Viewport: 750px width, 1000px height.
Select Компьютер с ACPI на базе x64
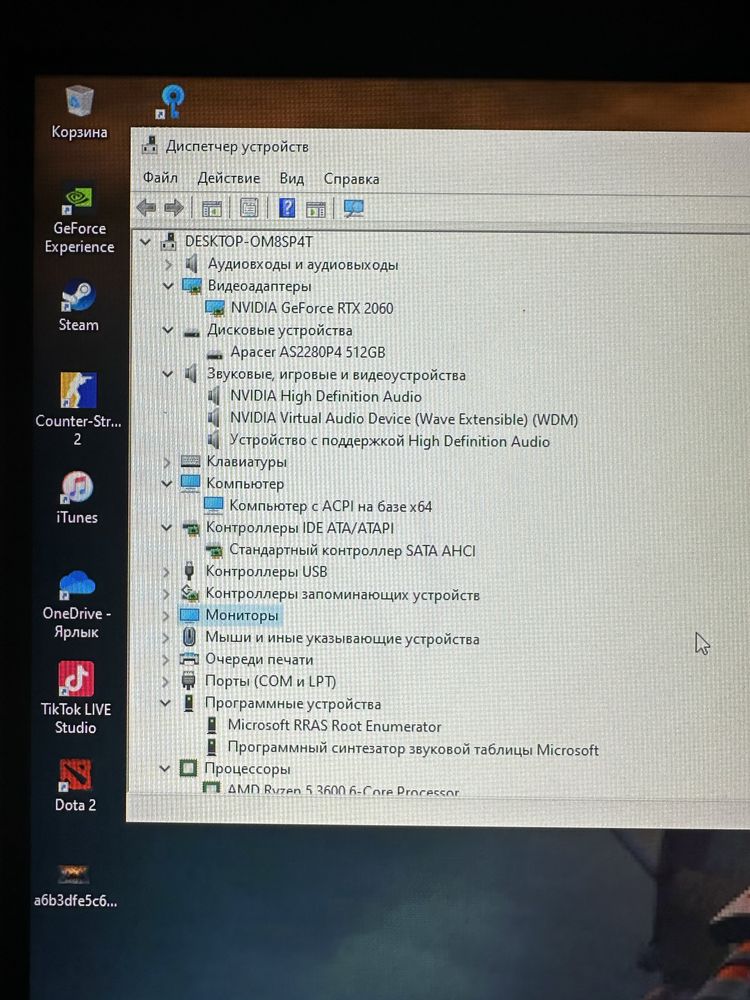[x=330, y=506]
